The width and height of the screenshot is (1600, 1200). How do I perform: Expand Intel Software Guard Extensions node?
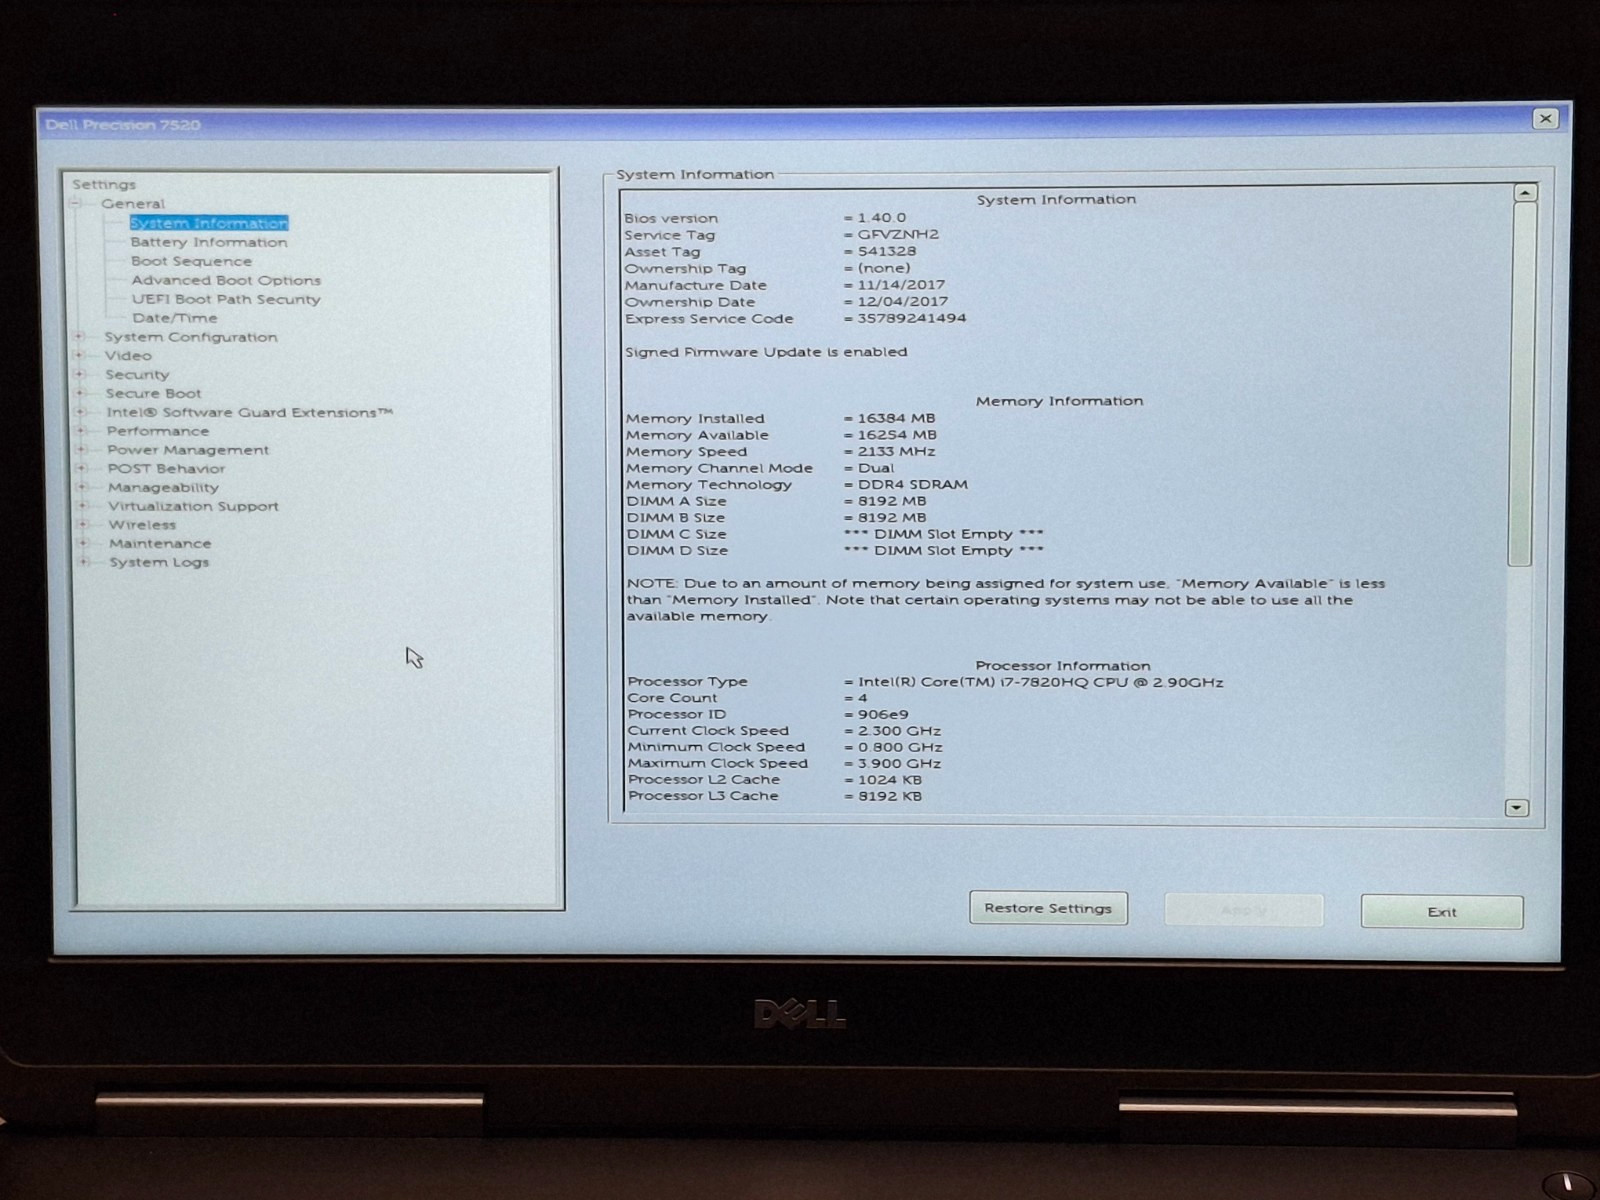(81, 412)
